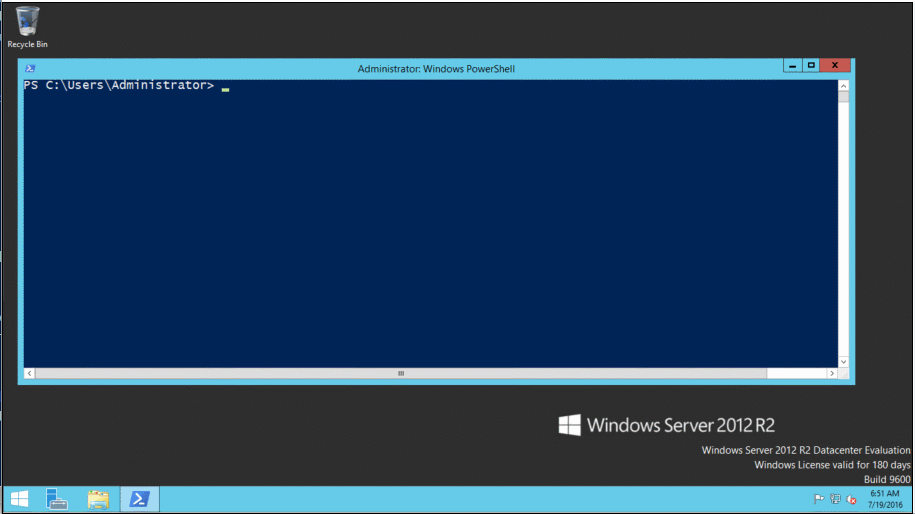Image resolution: width=915 pixels, height=514 pixels.
Task: Open the Recycle Bin desktop icon
Action: (x=27, y=27)
